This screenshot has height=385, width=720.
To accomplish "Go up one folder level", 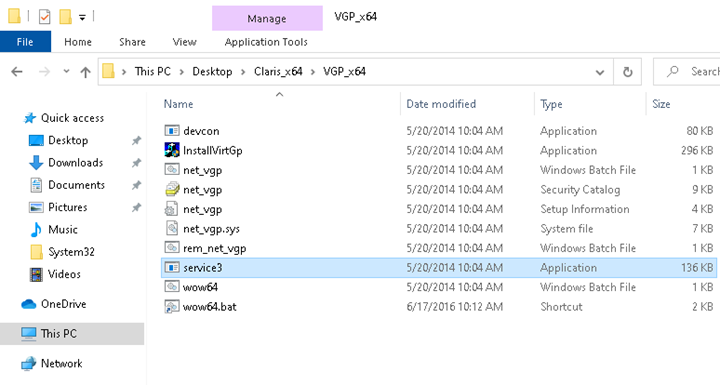I will 85,72.
